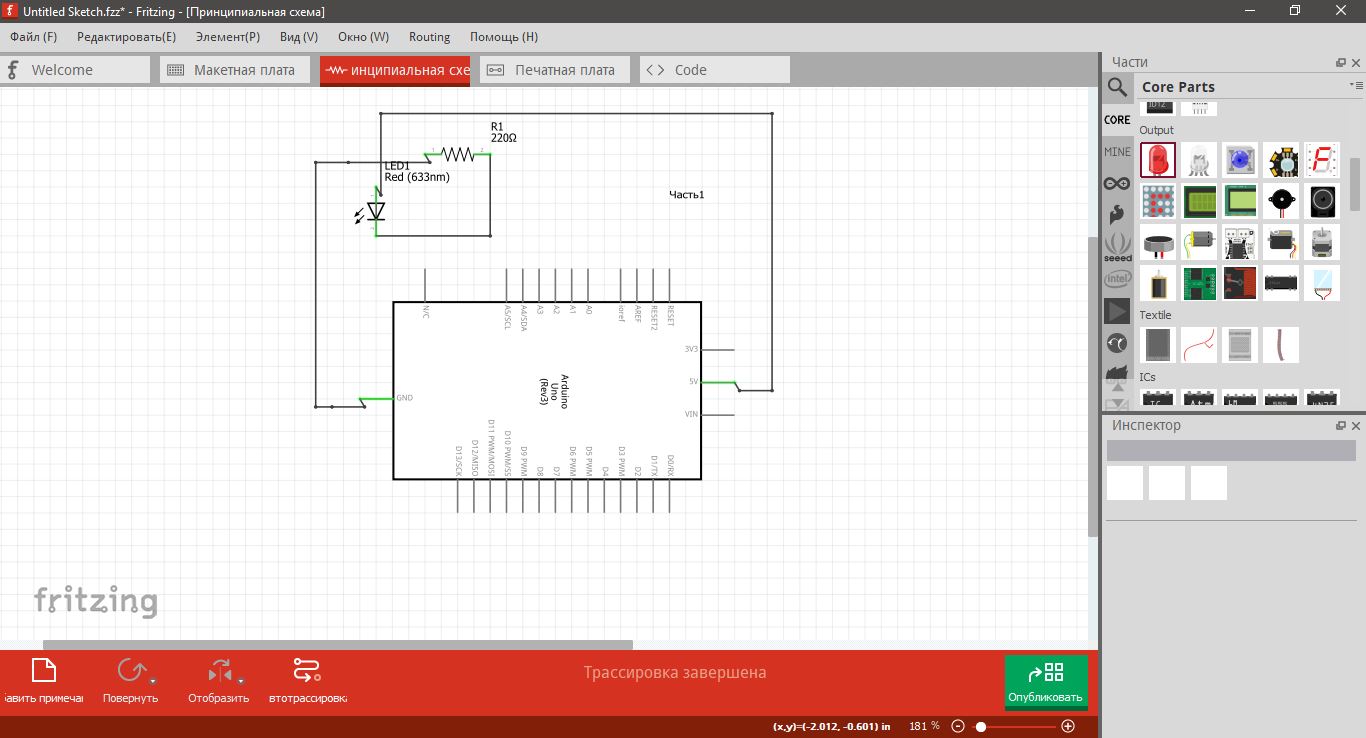Select the seven-segment display part
Screen dimensions: 1366x738
tap(1322, 160)
